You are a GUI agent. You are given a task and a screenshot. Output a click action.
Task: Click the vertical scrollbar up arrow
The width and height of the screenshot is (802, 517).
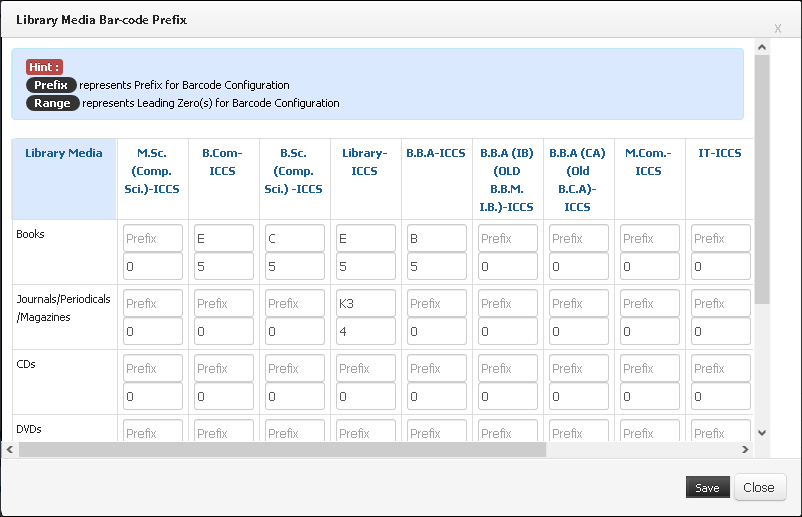(x=762, y=47)
